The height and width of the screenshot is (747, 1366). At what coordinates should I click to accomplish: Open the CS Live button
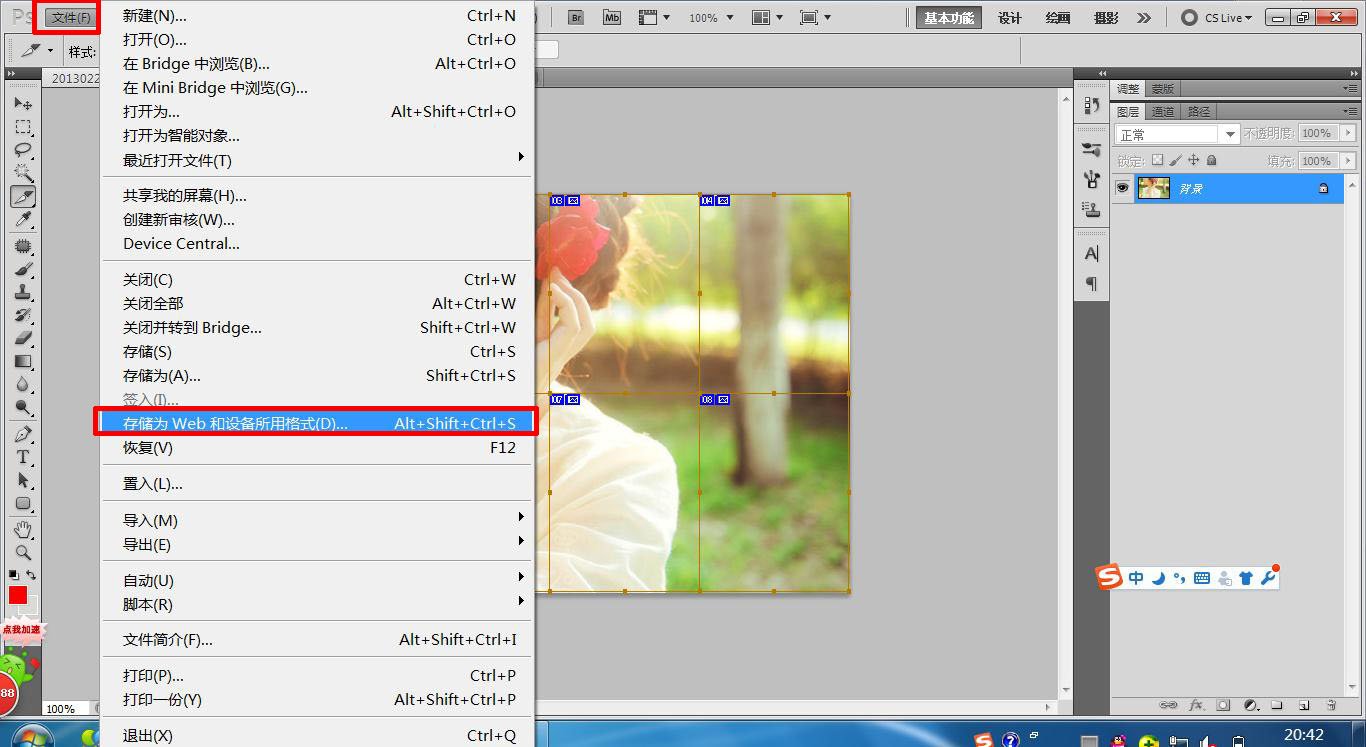click(x=1216, y=18)
